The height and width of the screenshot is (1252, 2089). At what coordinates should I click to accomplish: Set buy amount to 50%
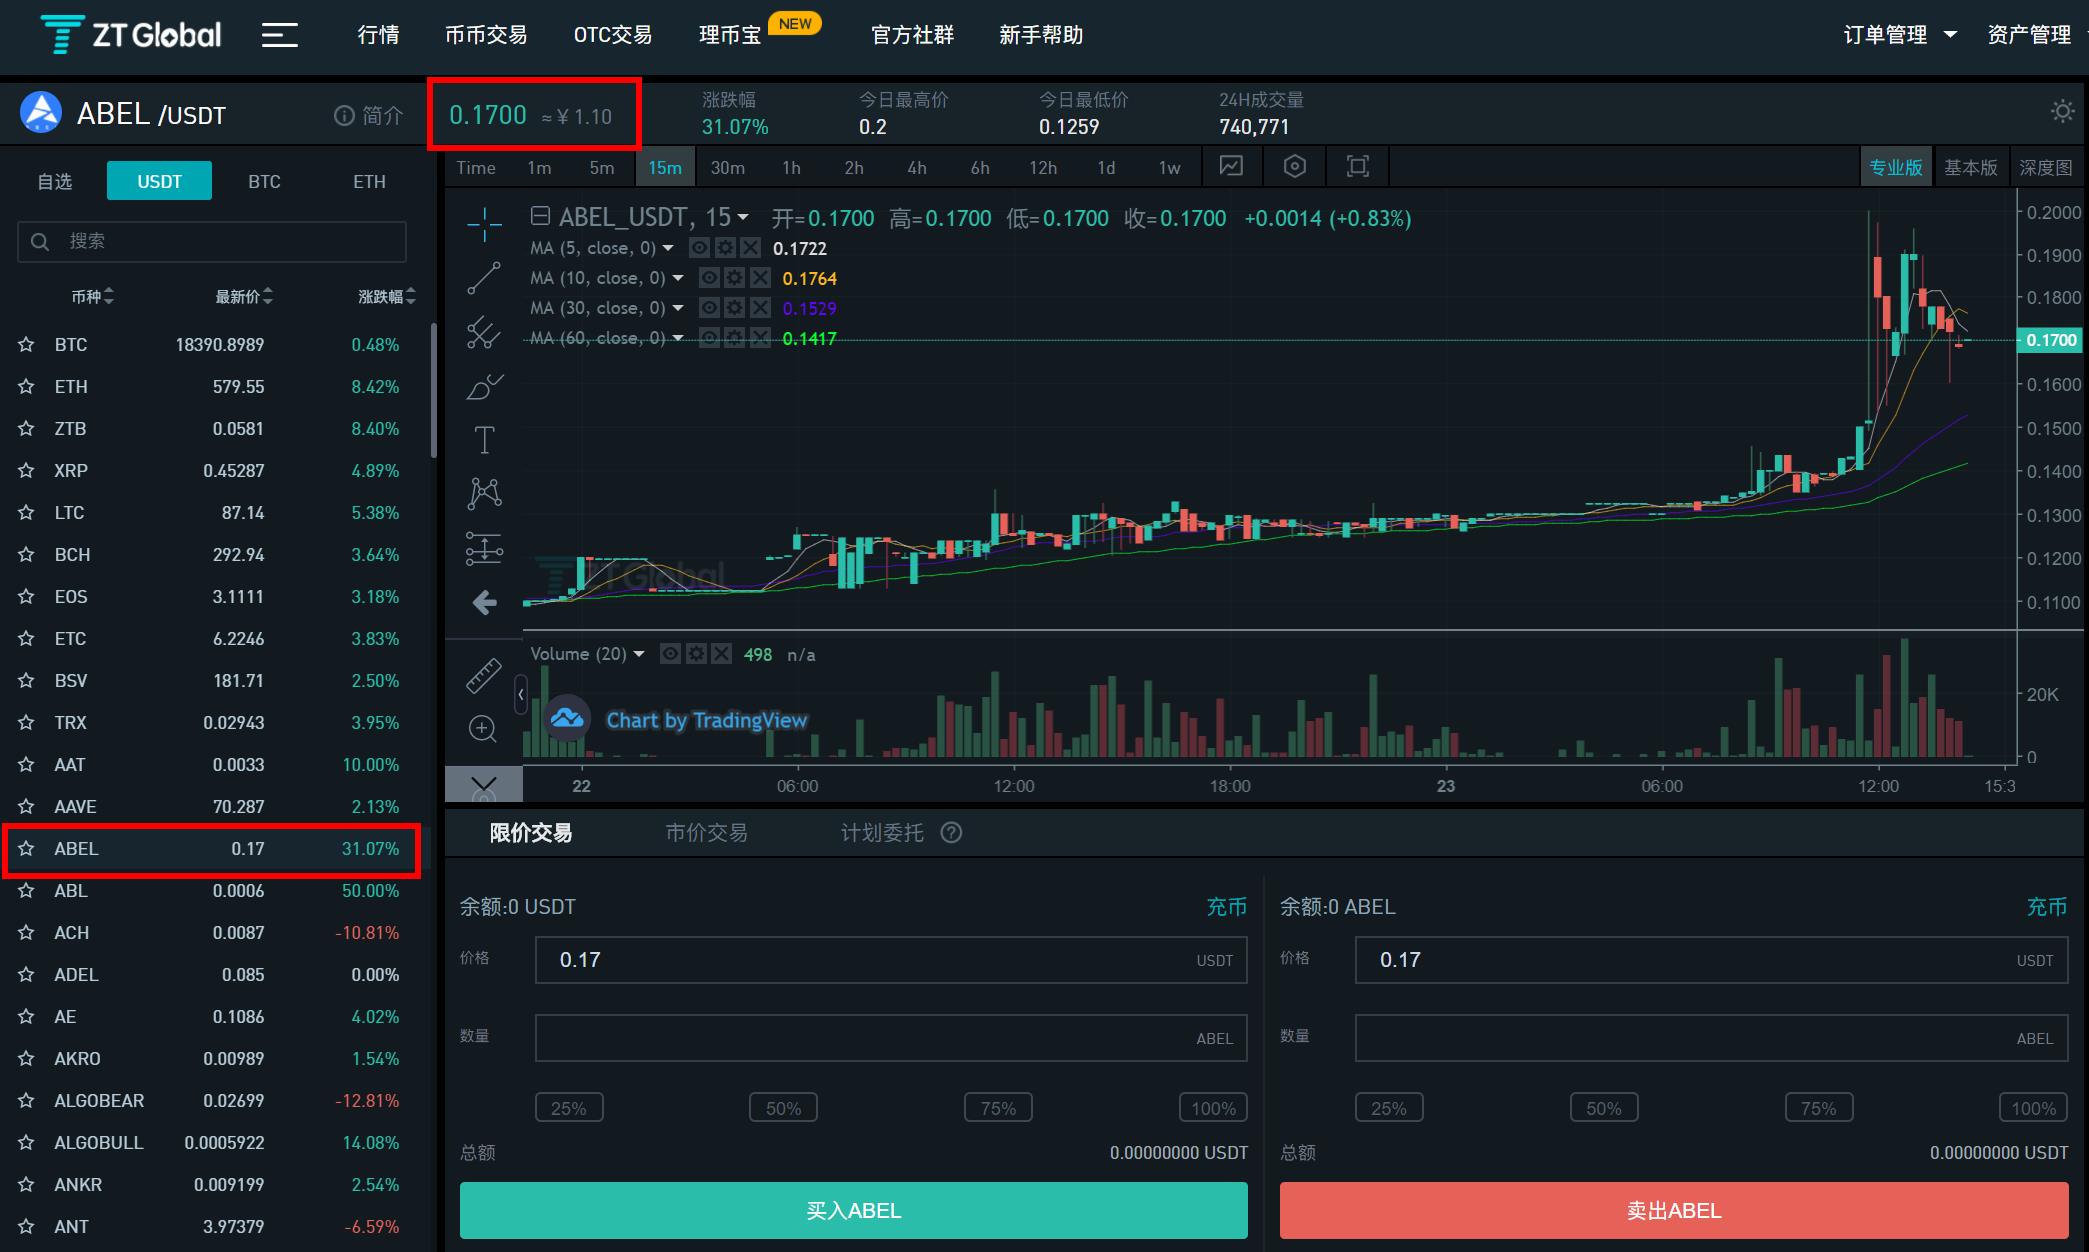[x=783, y=1108]
